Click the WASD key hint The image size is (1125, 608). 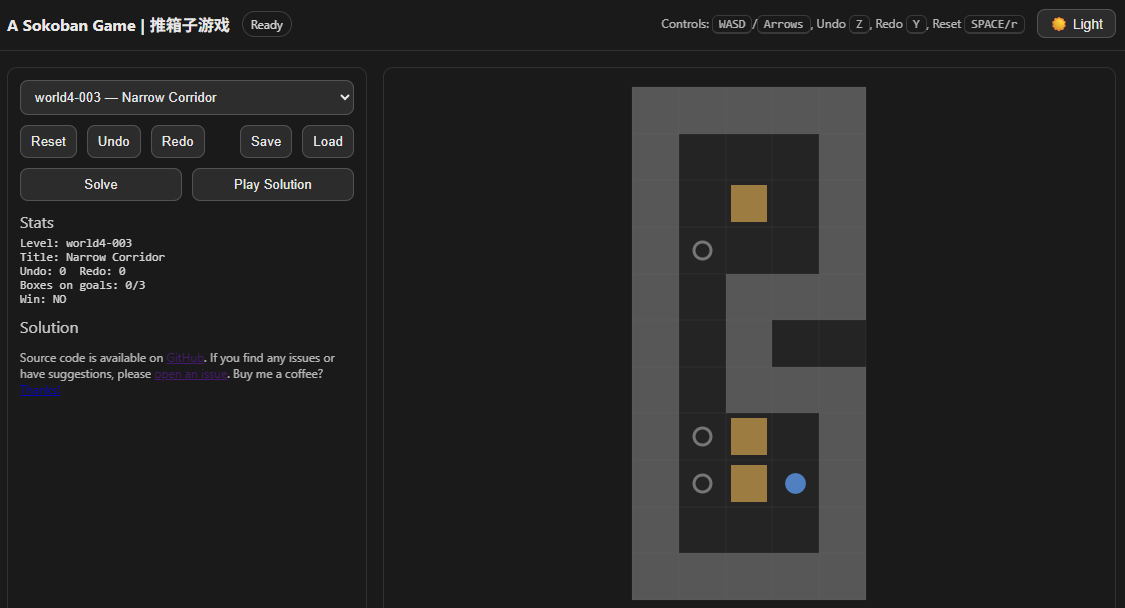[732, 24]
